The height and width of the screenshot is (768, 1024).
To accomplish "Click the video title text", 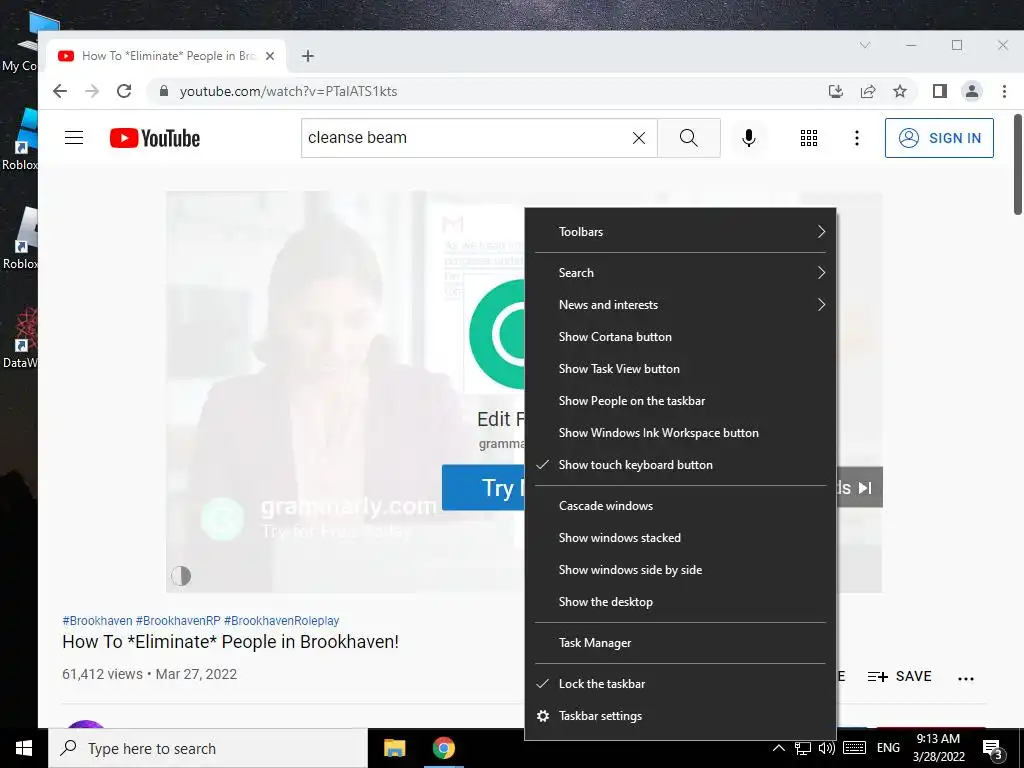I will (231, 642).
